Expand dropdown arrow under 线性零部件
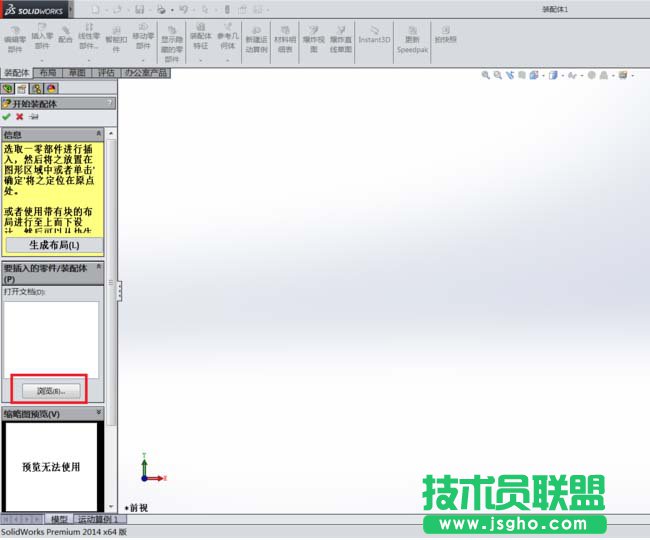 89,61
